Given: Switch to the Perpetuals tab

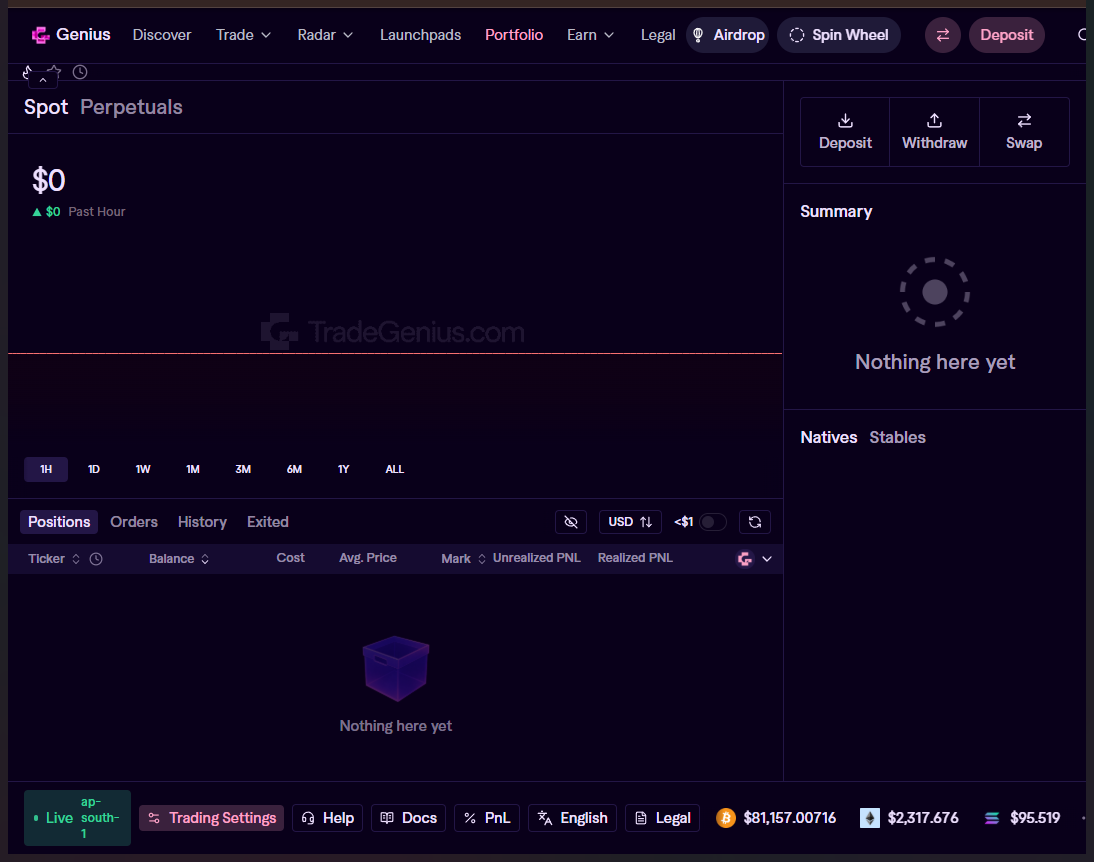Looking at the screenshot, I should 131,107.
